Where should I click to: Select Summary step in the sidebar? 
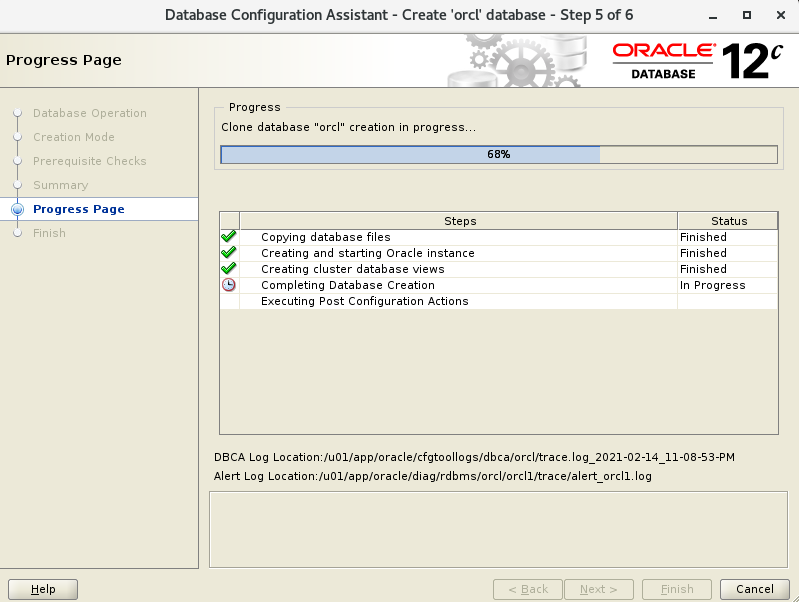[x=60, y=185]
